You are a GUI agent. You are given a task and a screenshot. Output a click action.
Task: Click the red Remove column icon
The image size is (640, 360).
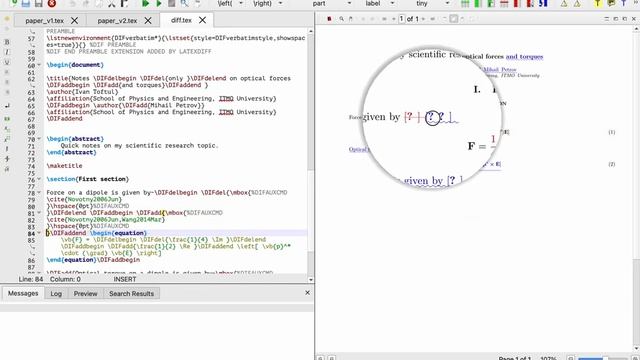point(517,3)
